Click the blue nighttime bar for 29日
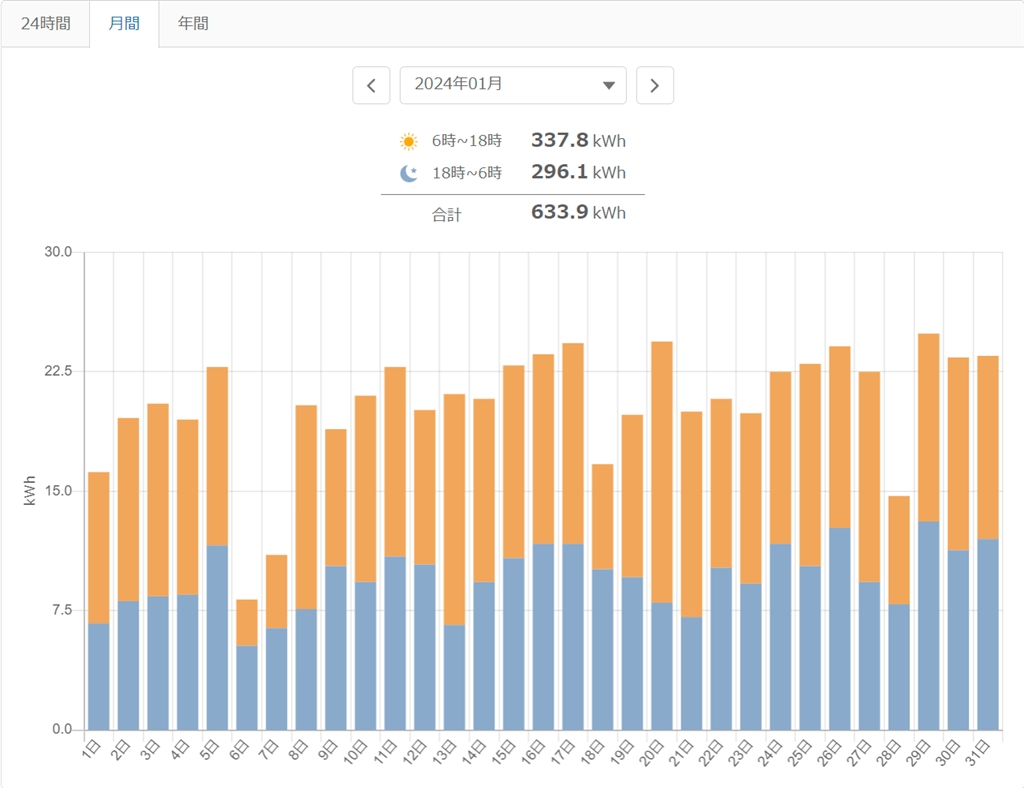Screen dimensions: 1024x788 (928, 625)
